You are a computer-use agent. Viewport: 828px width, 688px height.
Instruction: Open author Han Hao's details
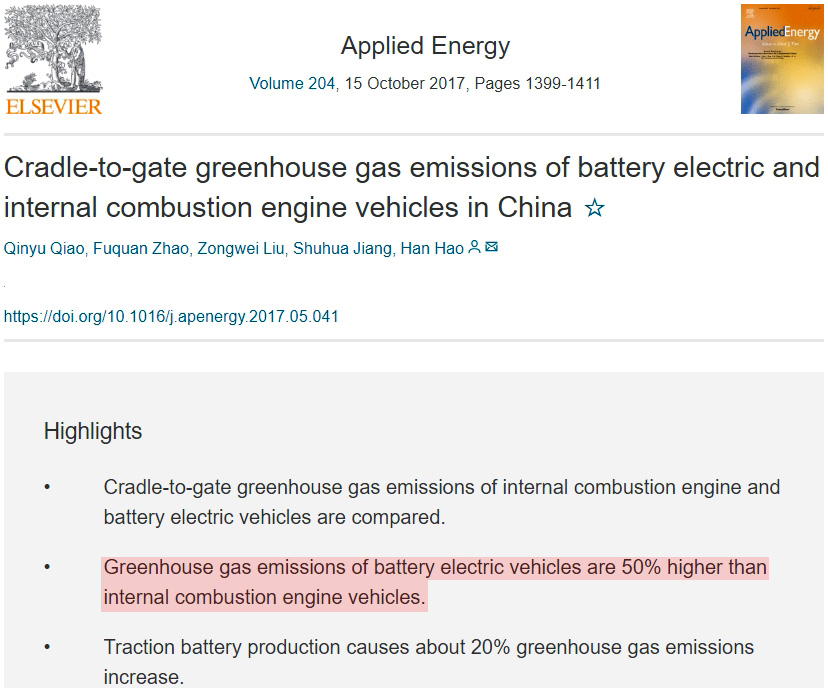coord(432,248)
